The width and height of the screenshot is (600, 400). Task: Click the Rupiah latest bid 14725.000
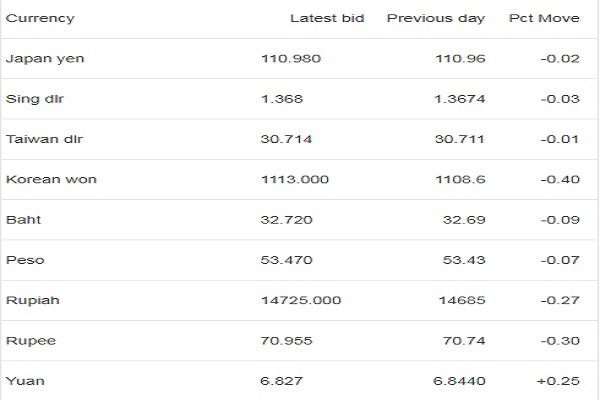[301, 300]
